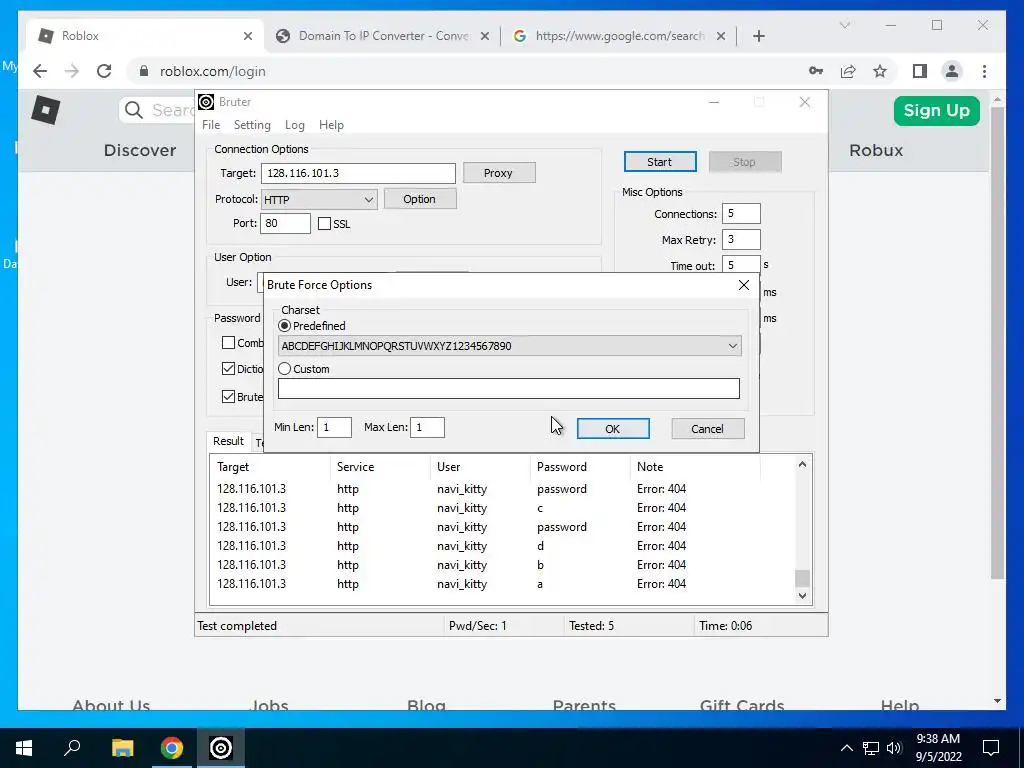Open the volume tray icon
This screenshot has width=1024, height=768.
[x=894, y=748]
